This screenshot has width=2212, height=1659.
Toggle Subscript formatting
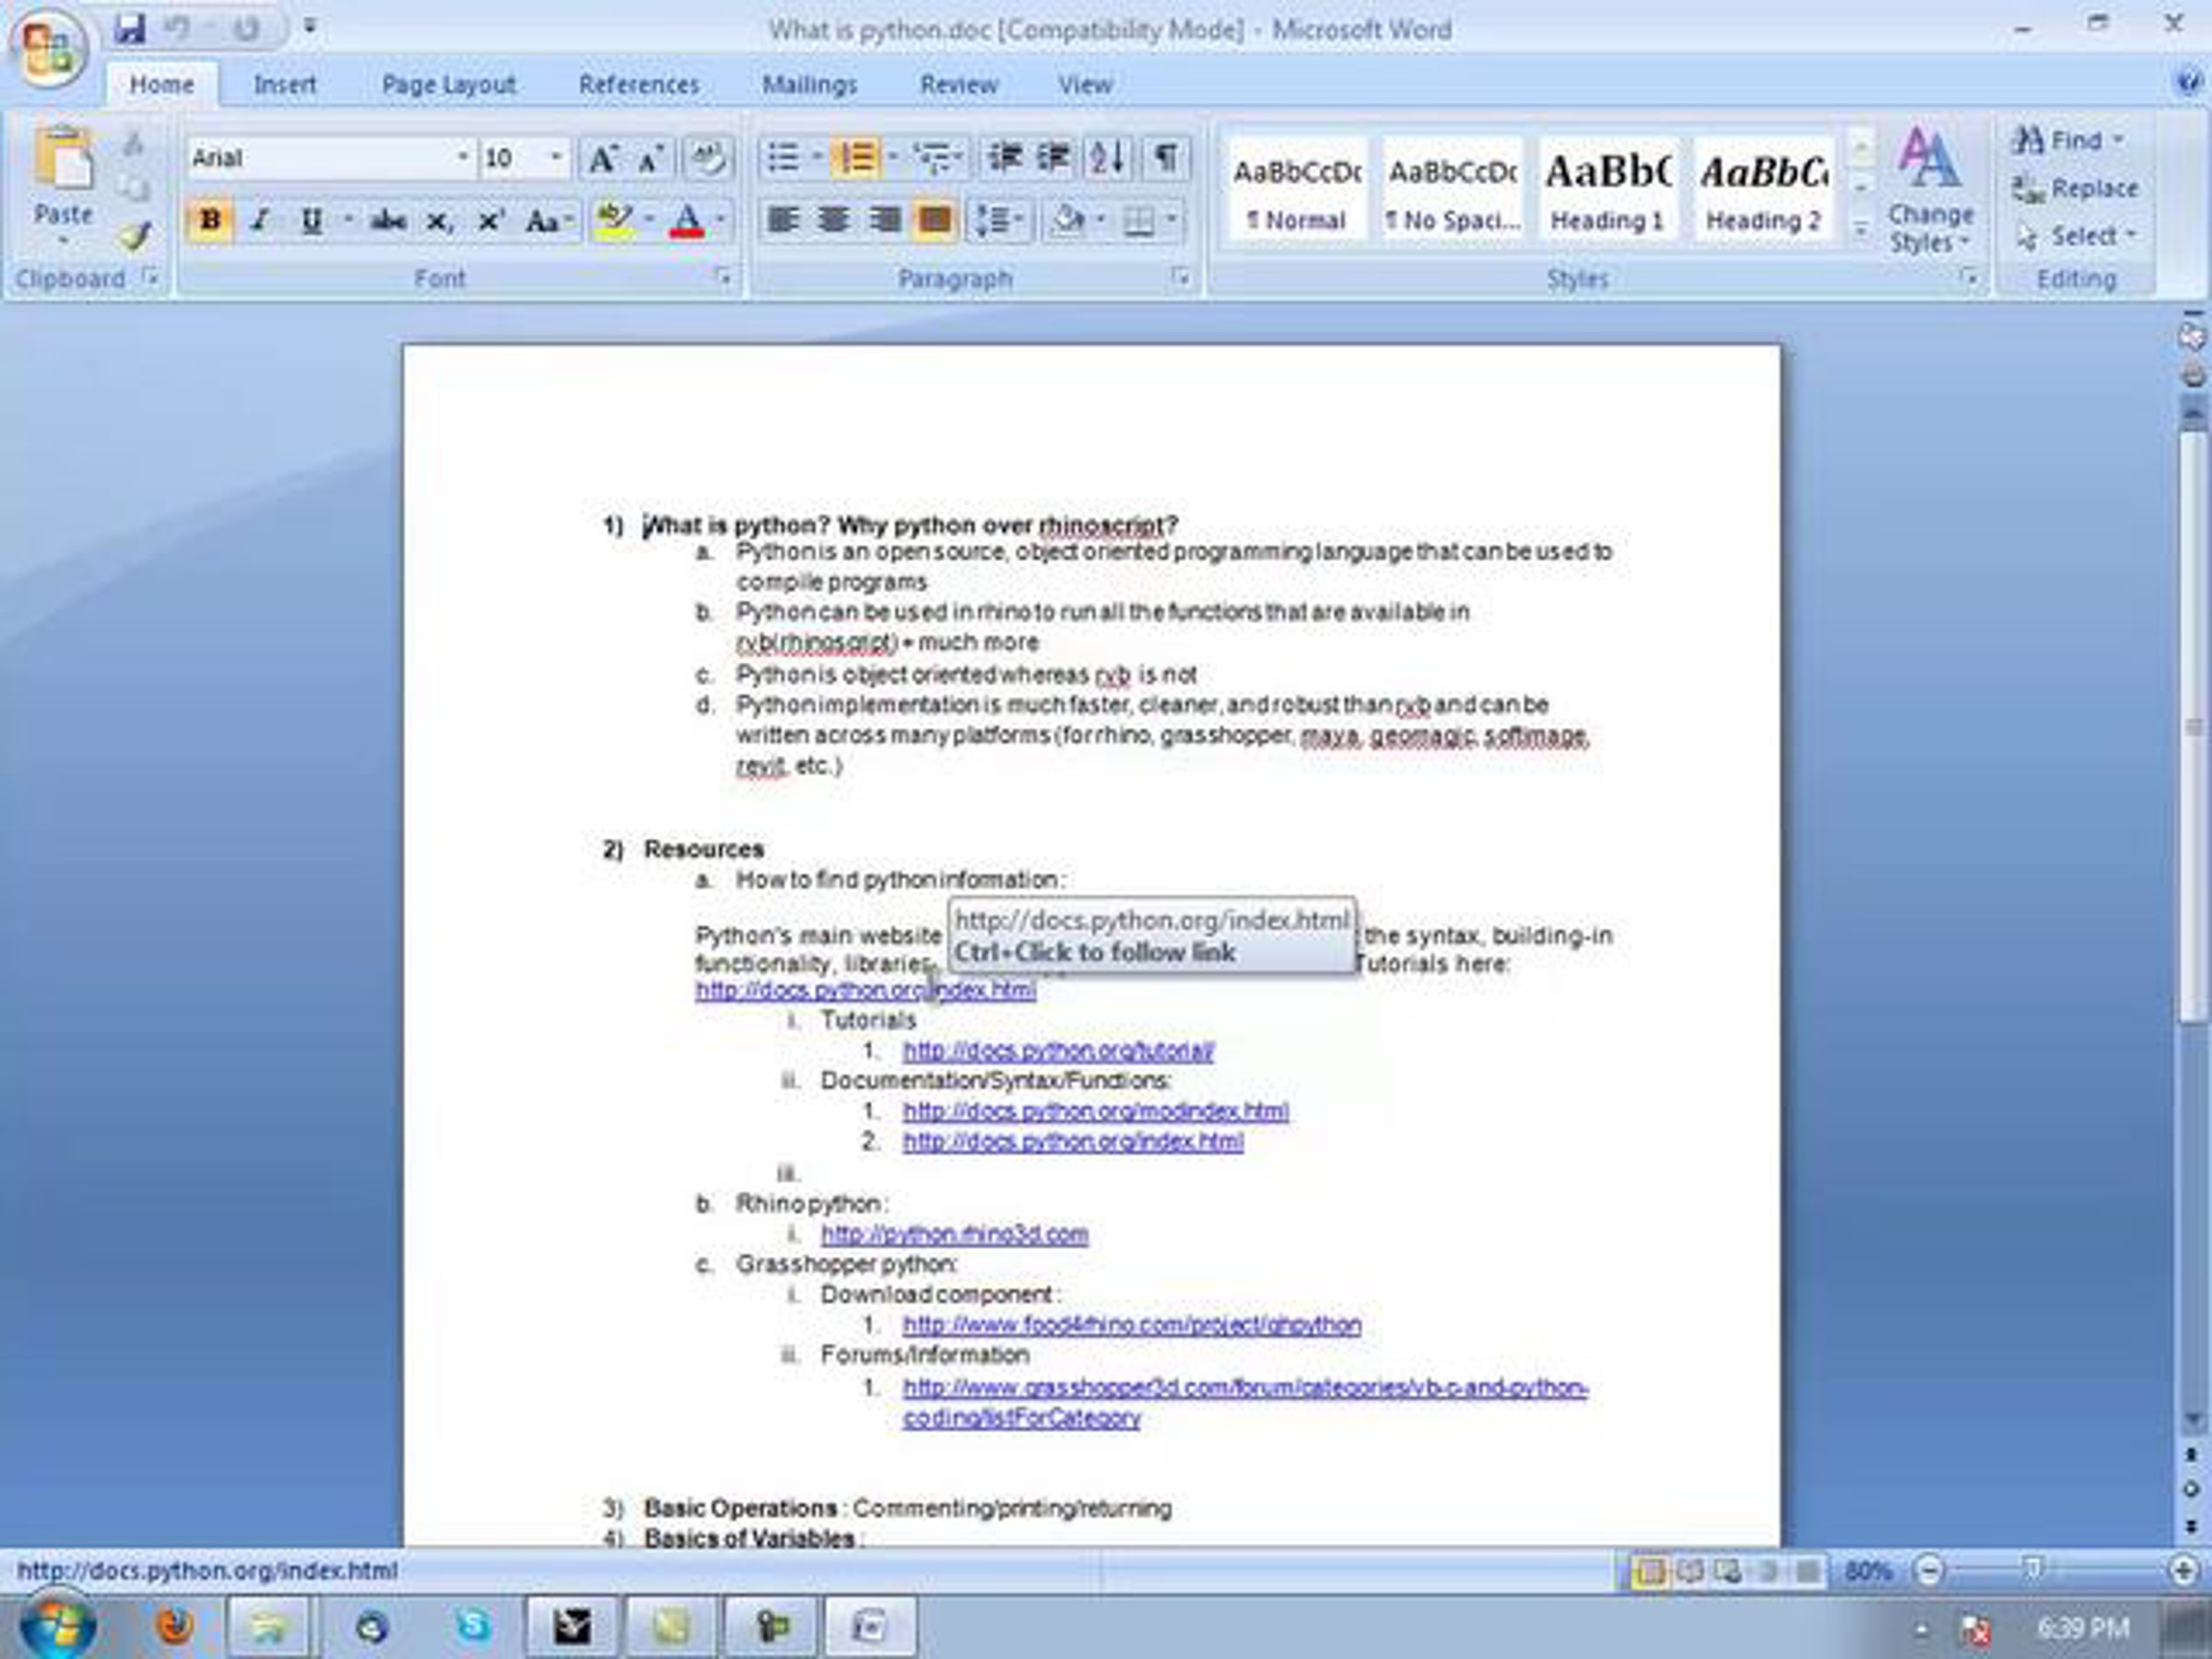438,220
